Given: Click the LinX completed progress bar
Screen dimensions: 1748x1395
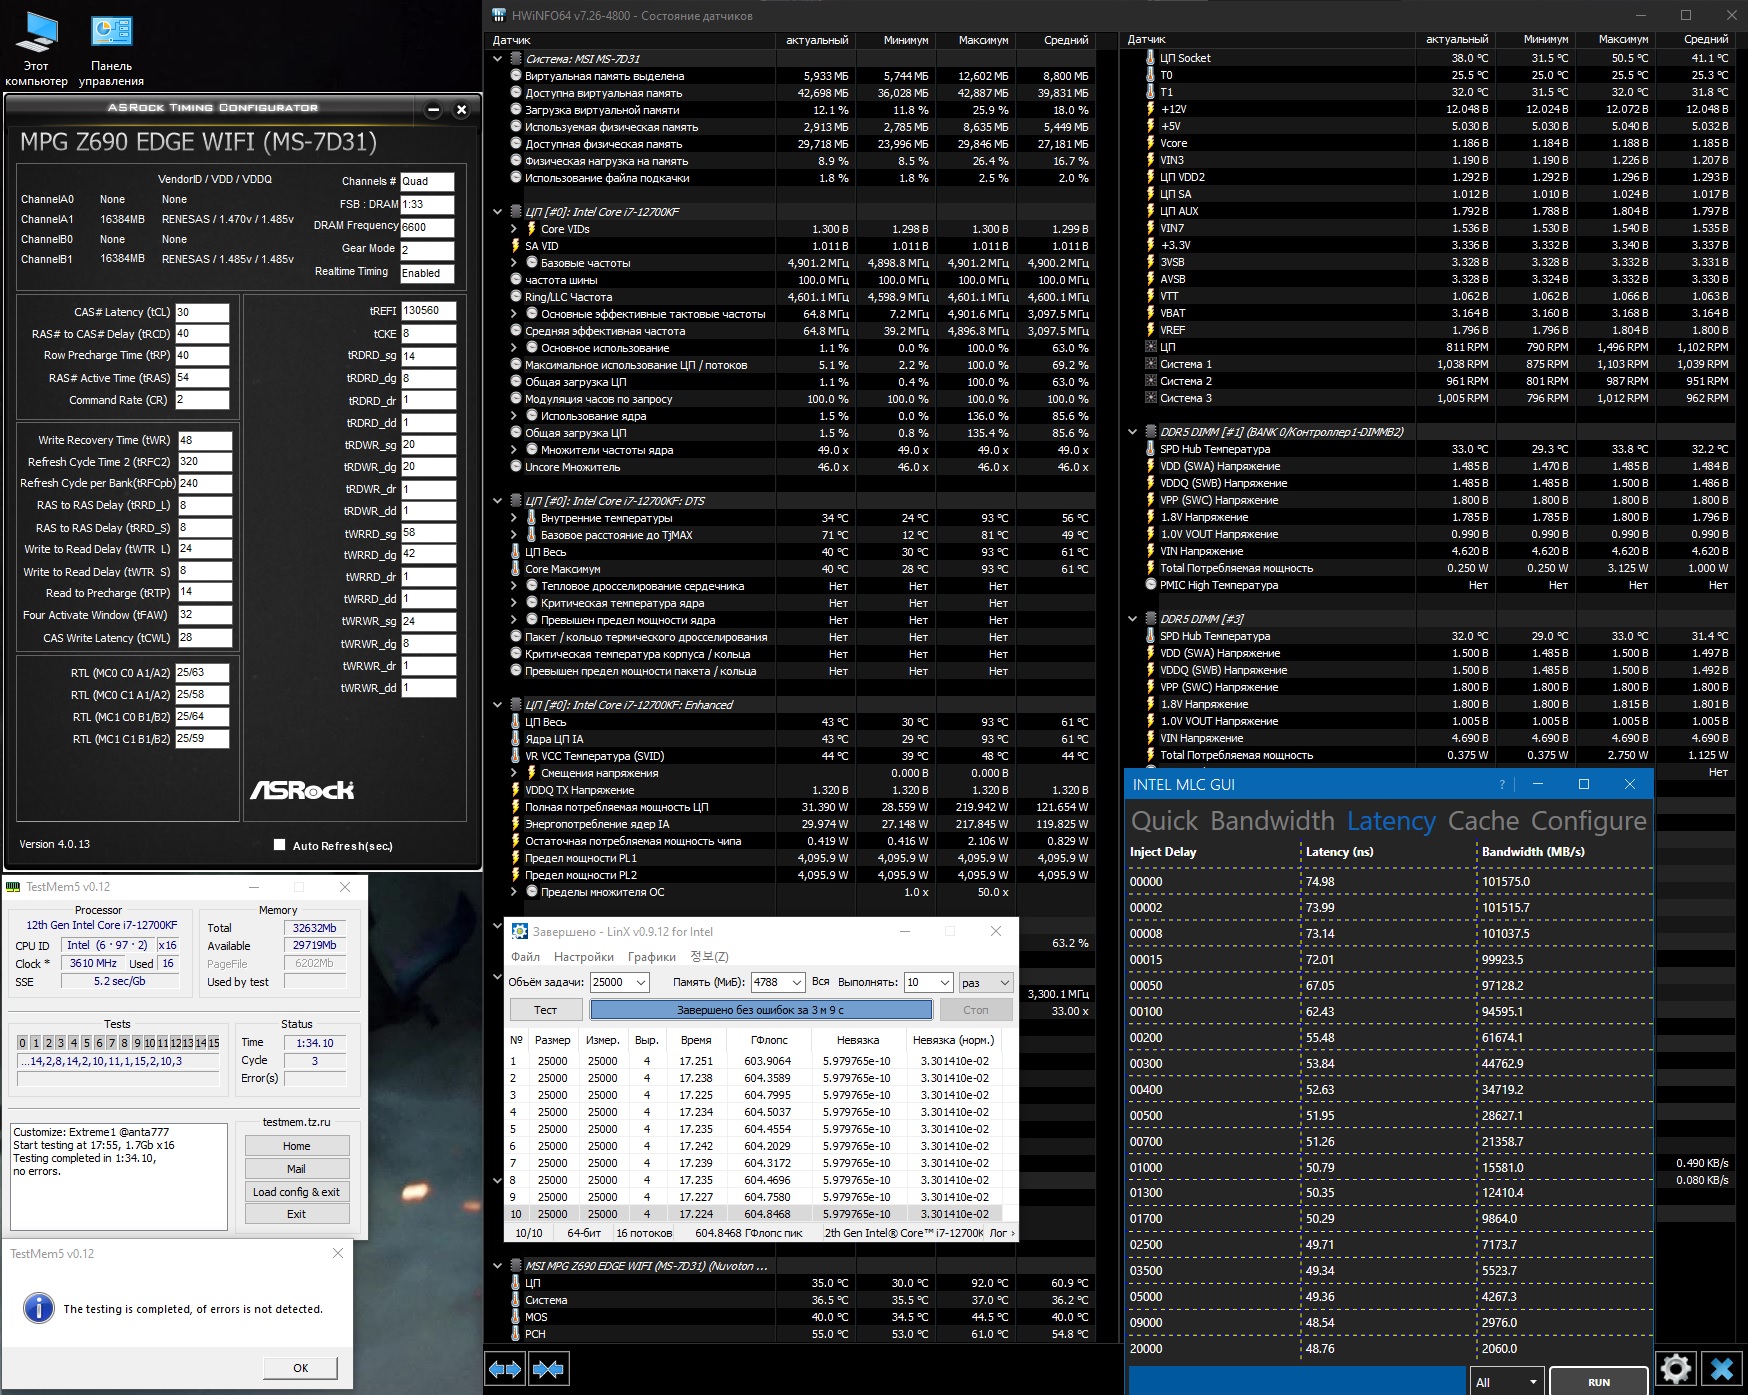Looking at the screenshot, I should click(x=761, y=1010).
